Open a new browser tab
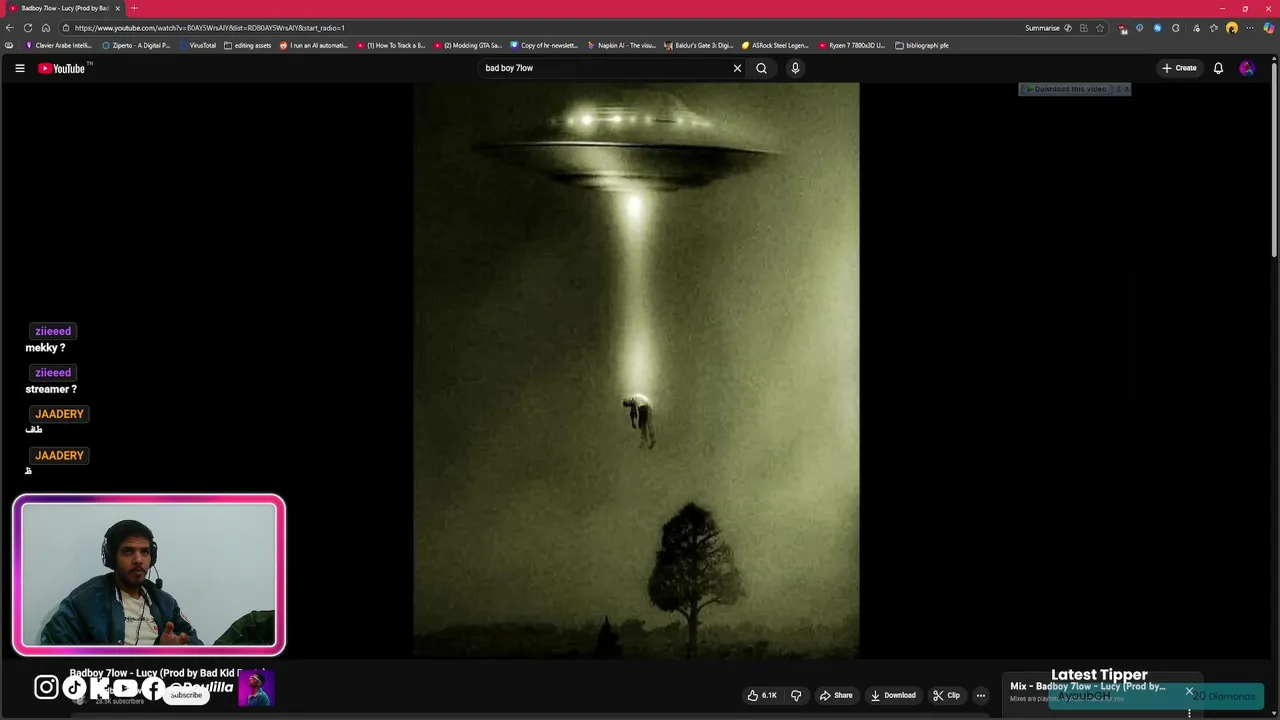1280x720 pixels. pos(134,8)
